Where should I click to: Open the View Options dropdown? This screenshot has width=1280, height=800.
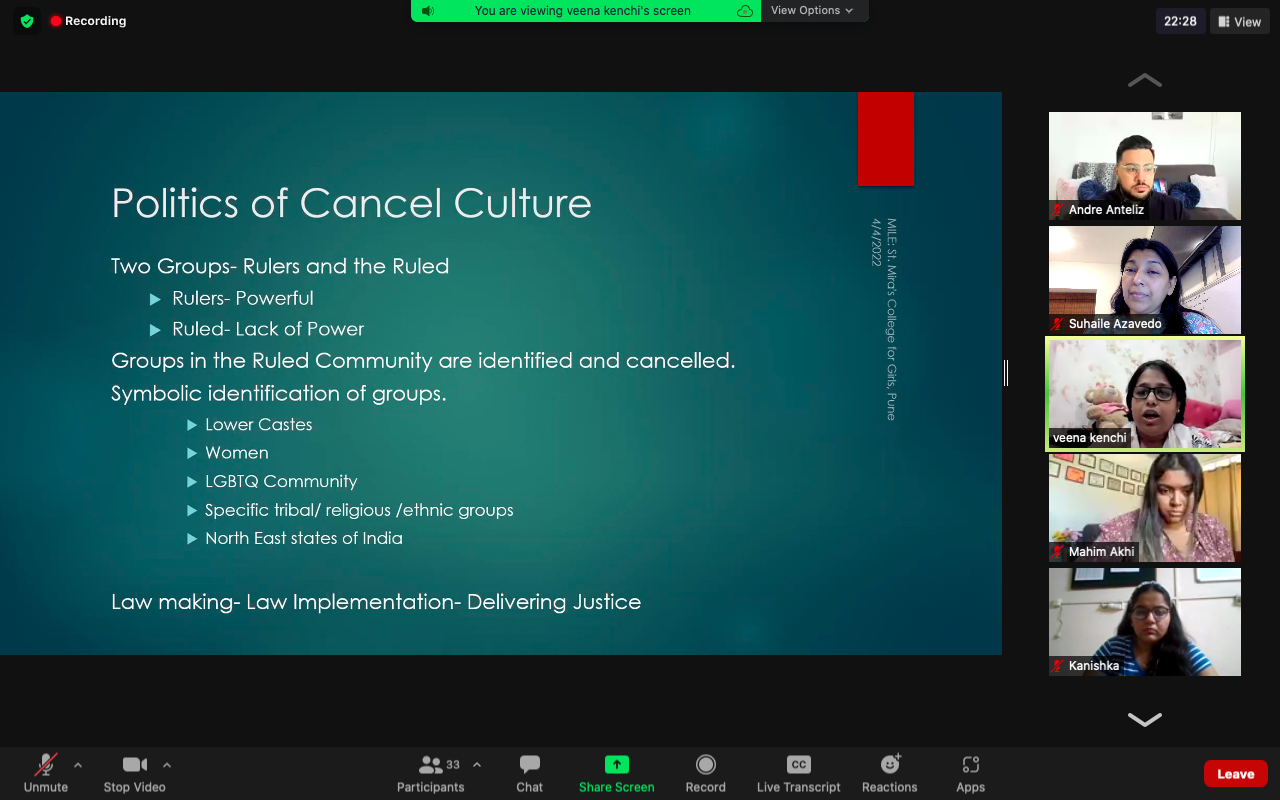(812, 10)
